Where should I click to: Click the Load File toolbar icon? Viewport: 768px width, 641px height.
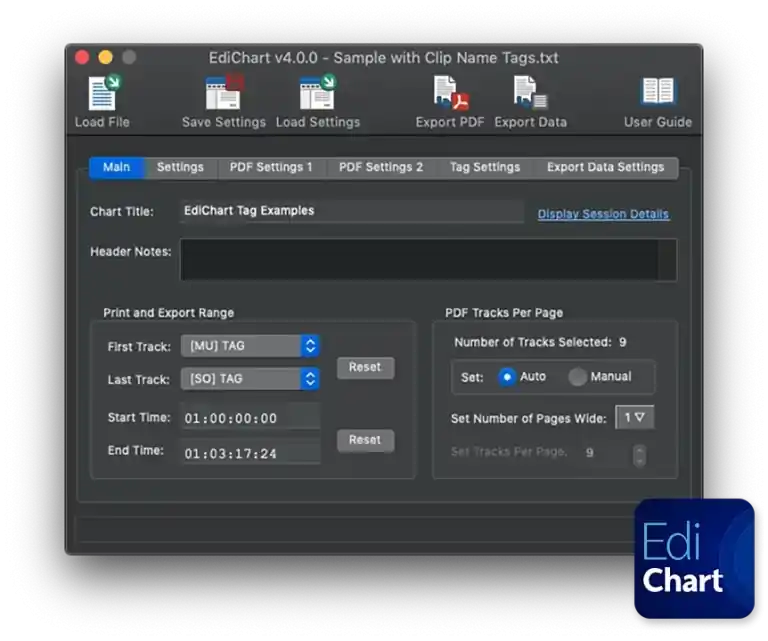coord(103,94)
